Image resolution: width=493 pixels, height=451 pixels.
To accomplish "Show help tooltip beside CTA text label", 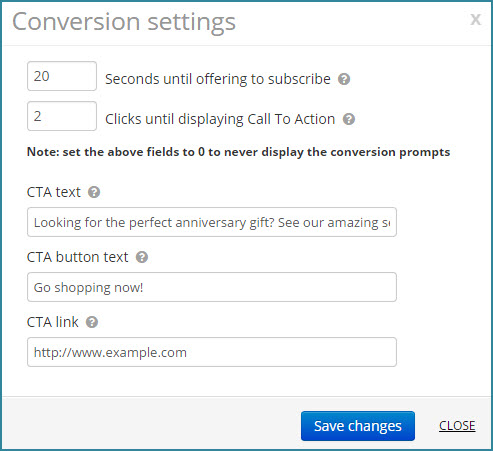I will coord(94,192).
